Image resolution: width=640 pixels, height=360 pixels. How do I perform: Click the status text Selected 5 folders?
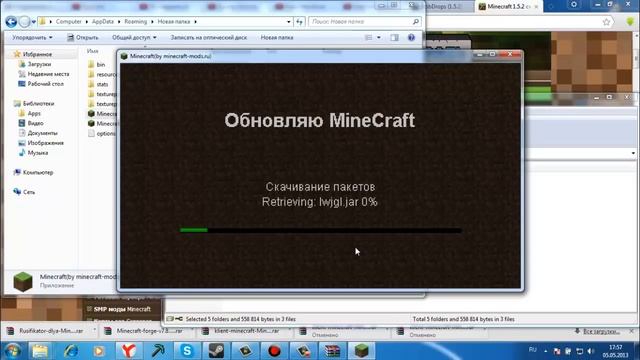click(x=241, y=319)
